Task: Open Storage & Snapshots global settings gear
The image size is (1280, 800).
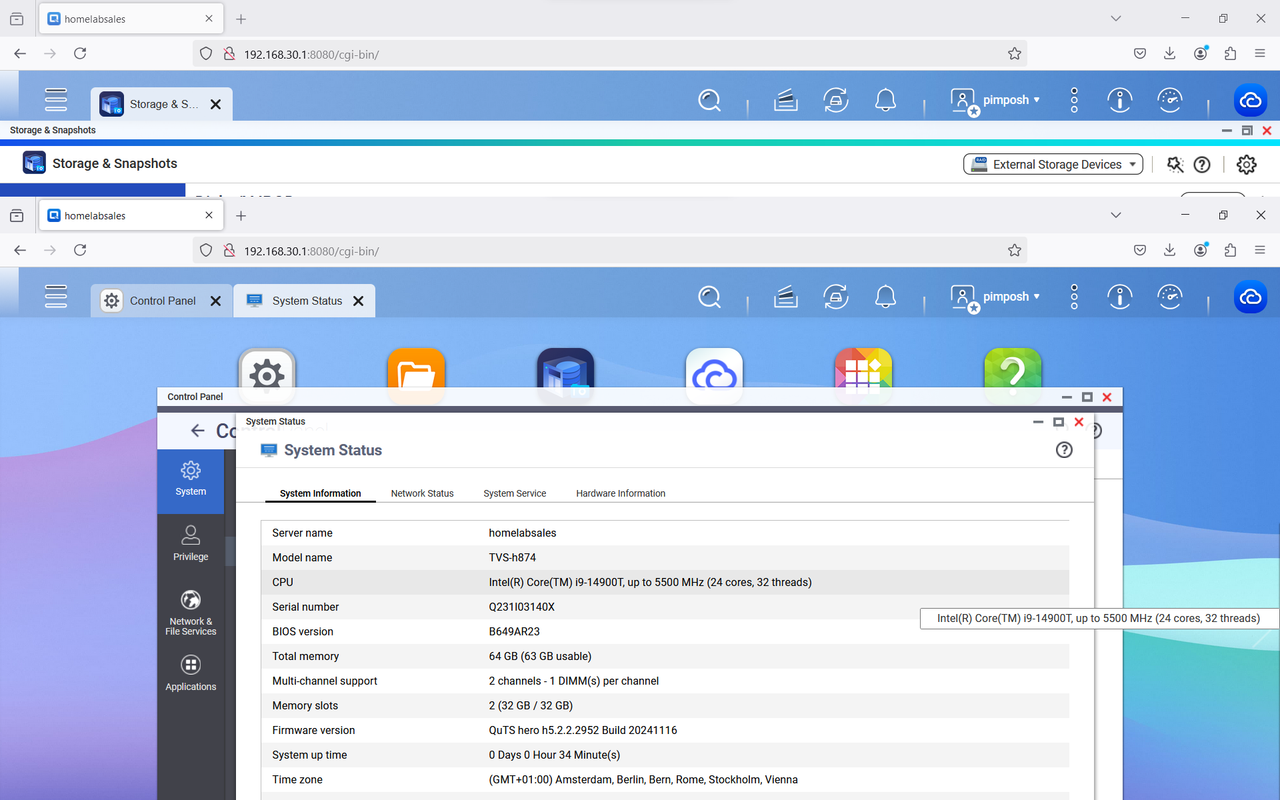Action: [1246, 165]
